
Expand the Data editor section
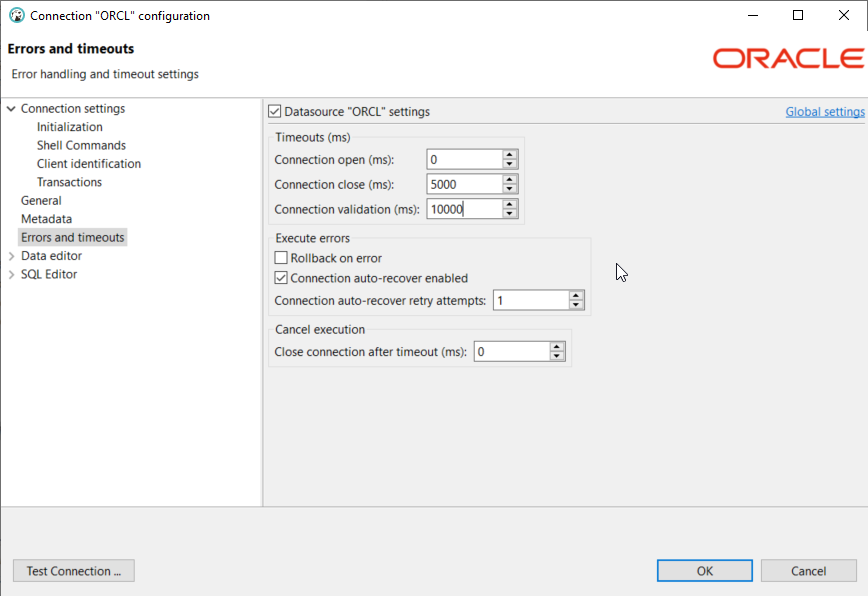coord(10,255)
